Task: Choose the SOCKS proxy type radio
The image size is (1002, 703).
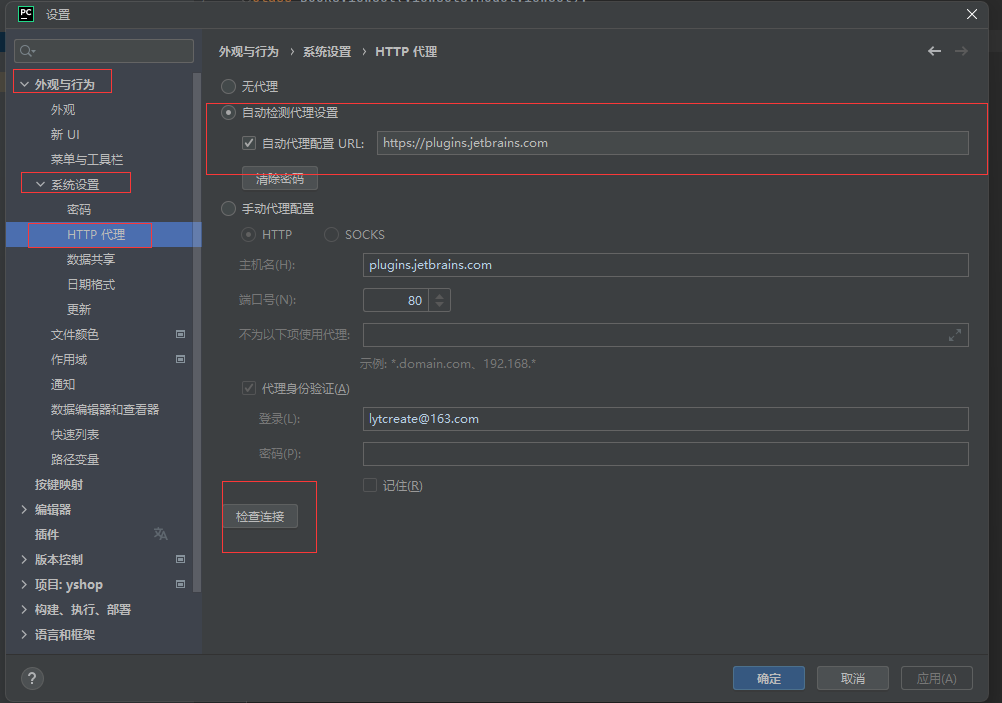Action: [331, 235]
